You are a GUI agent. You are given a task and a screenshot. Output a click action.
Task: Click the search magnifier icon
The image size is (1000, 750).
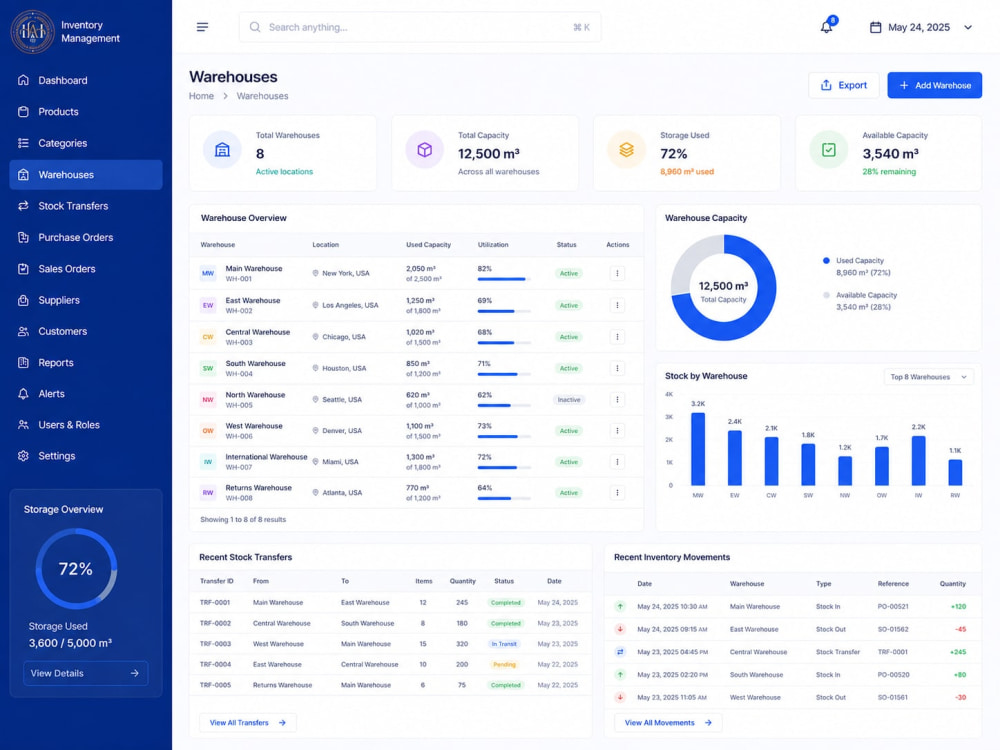[254, 27]
